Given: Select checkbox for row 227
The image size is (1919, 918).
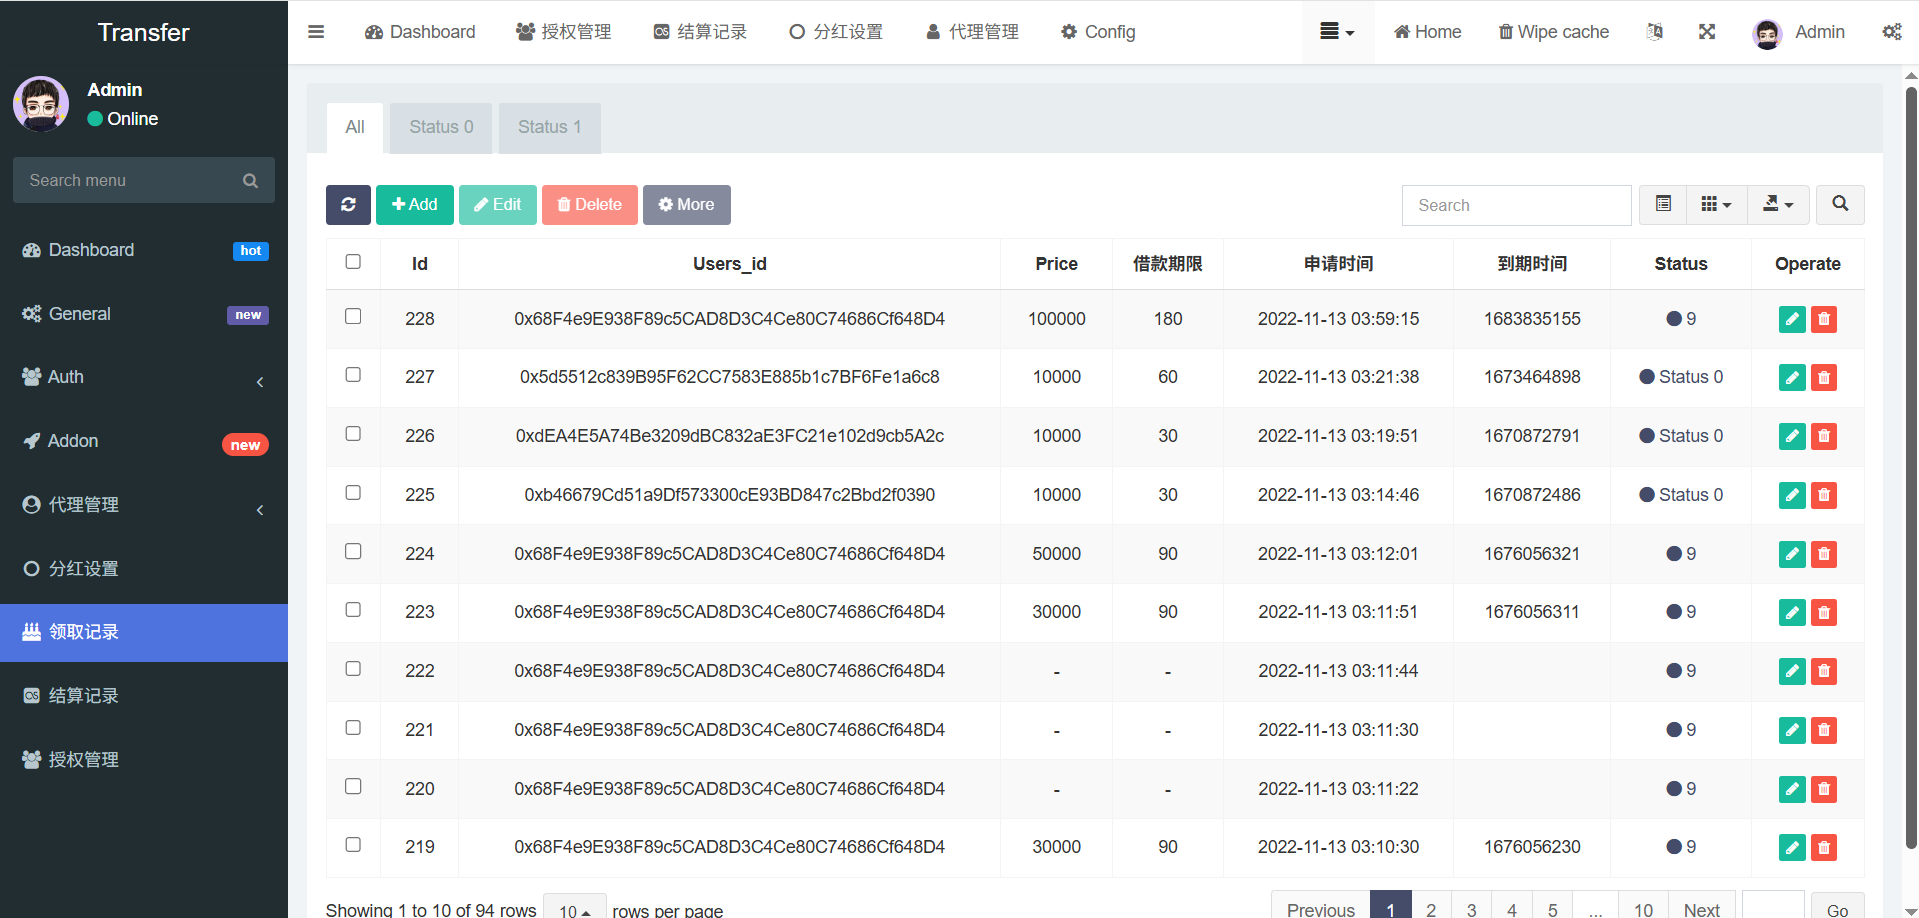Looking at the screenshot, I should tap(353, 375).
